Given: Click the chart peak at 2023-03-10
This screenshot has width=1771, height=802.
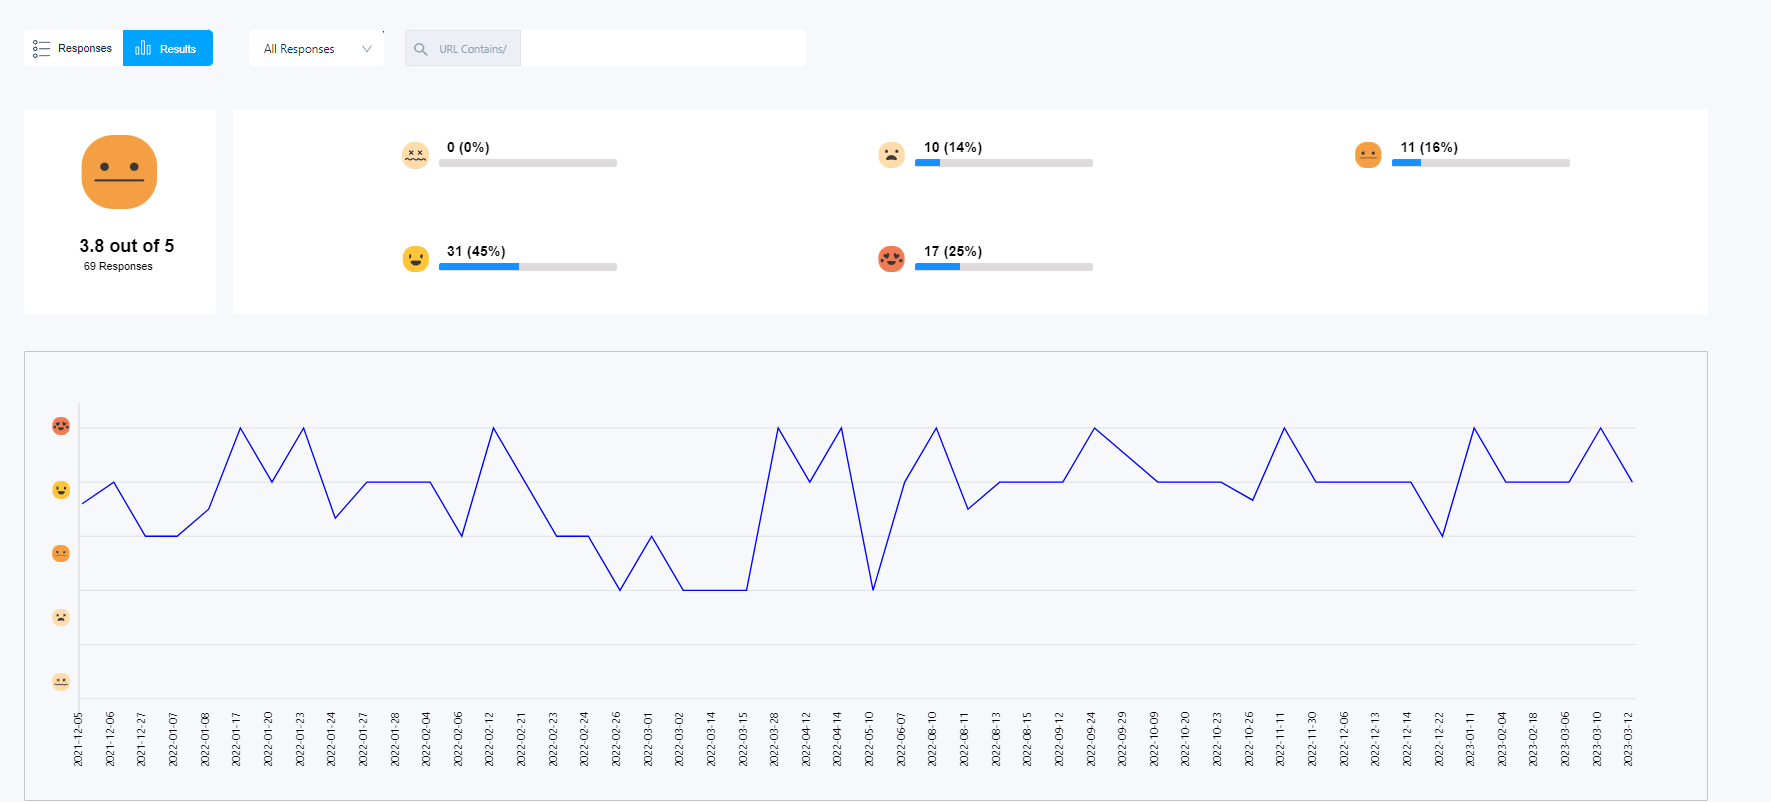Looking at the screenshot, I should pyautogui.click(x=1601, y=428).
